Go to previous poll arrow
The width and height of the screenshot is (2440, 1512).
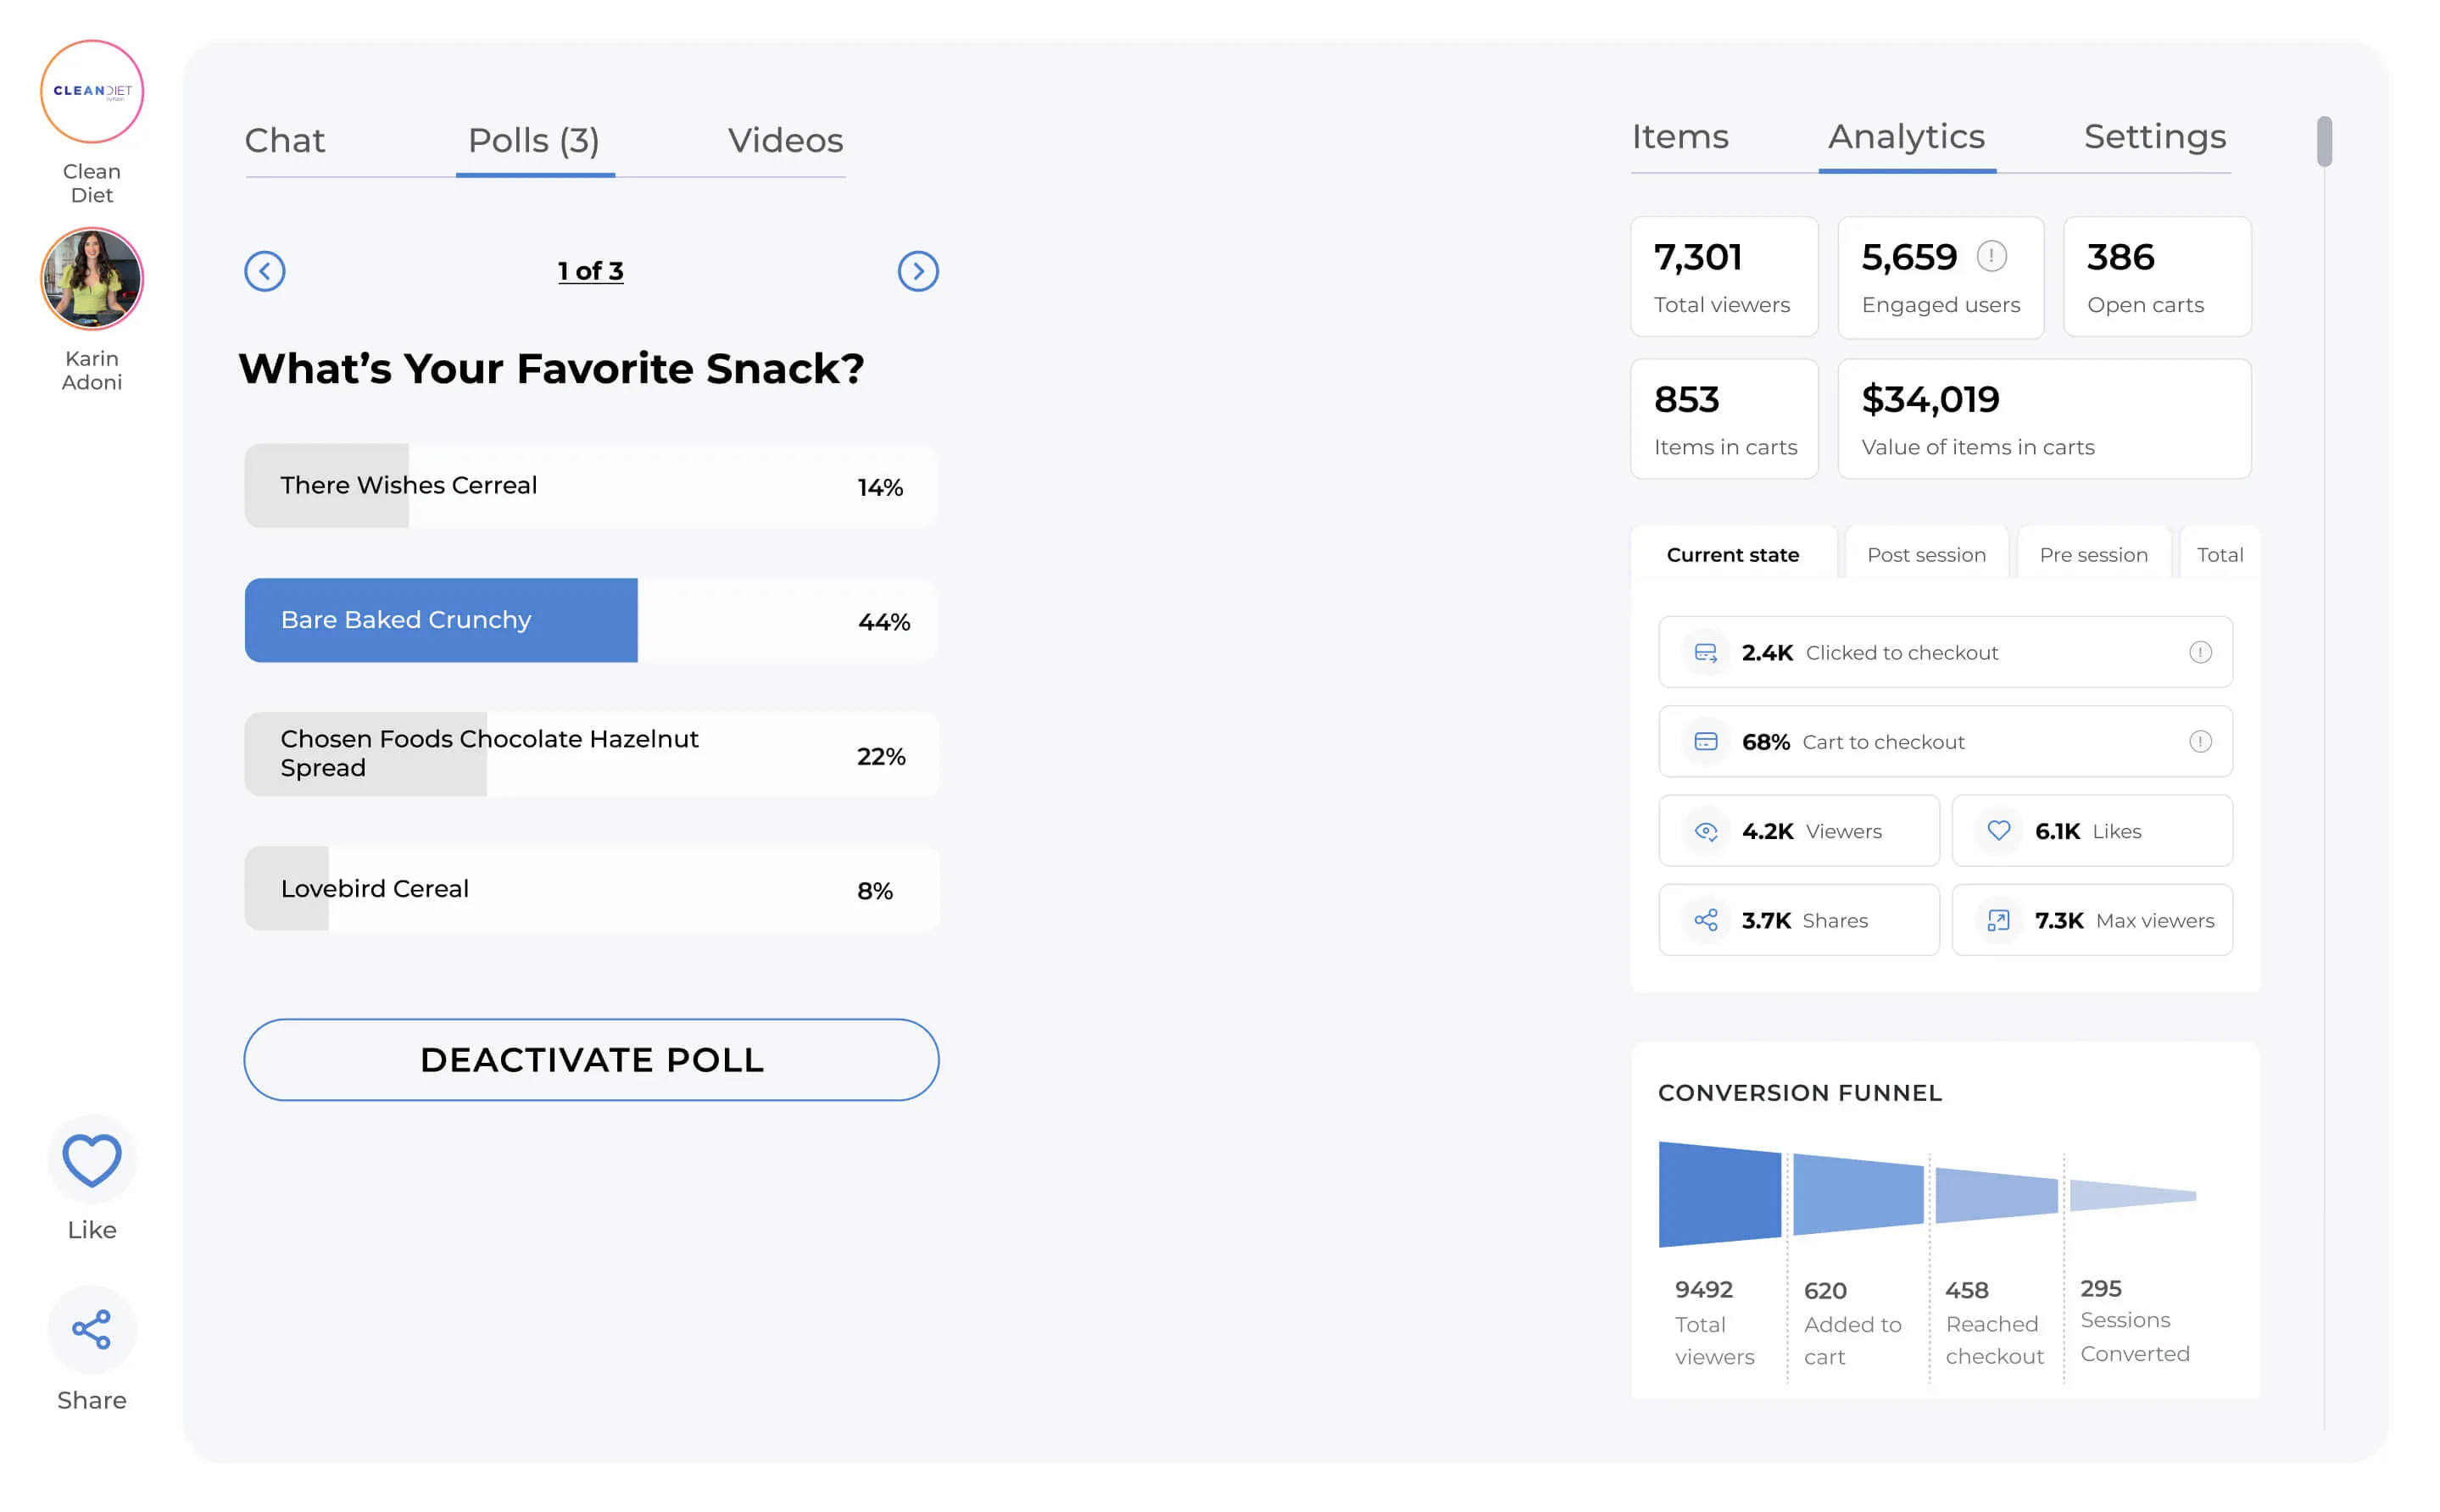coord(265,271)
